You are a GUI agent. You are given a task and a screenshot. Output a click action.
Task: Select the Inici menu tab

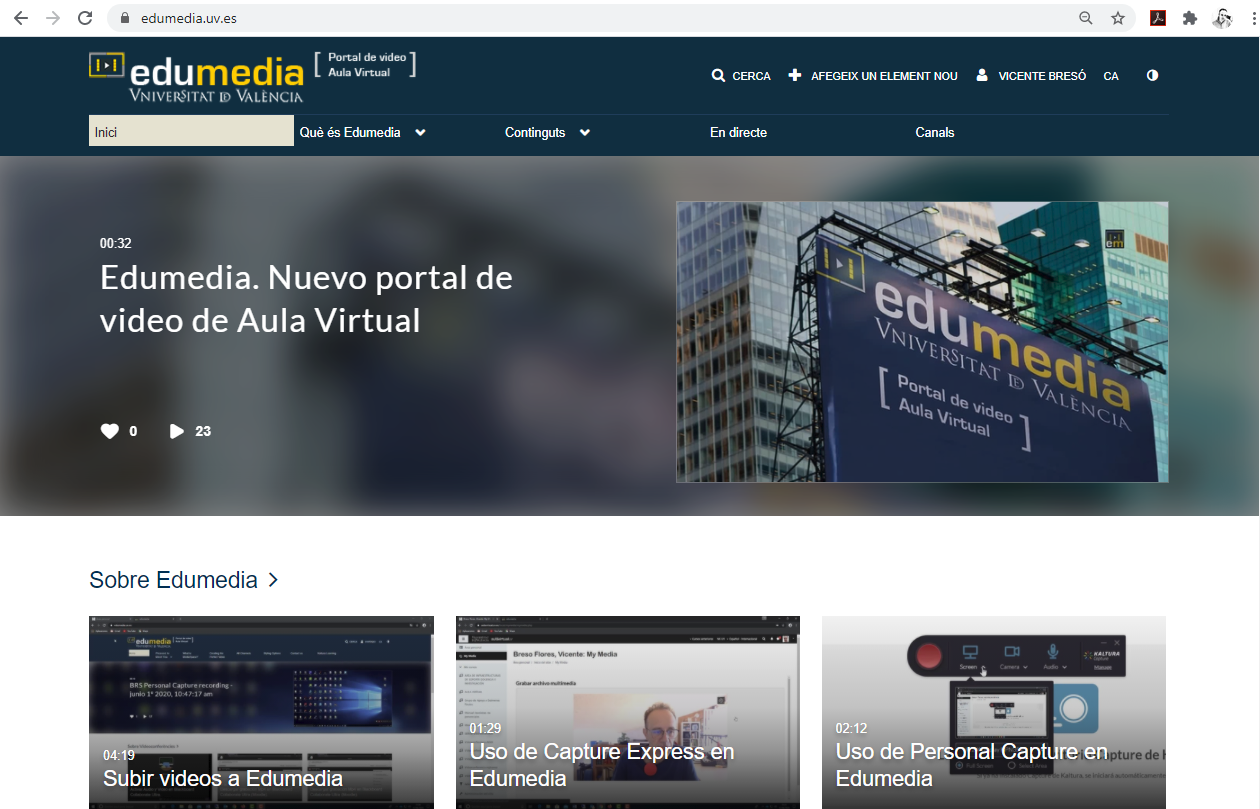pyautogui.click(x=191, y=132)
